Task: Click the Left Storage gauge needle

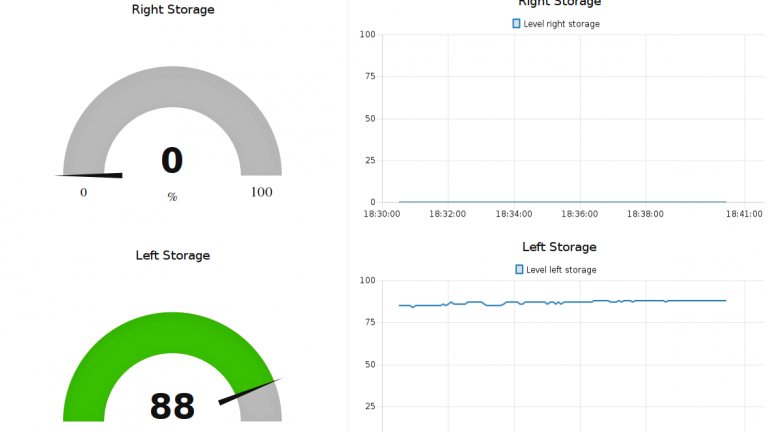Action: [250, 390]
